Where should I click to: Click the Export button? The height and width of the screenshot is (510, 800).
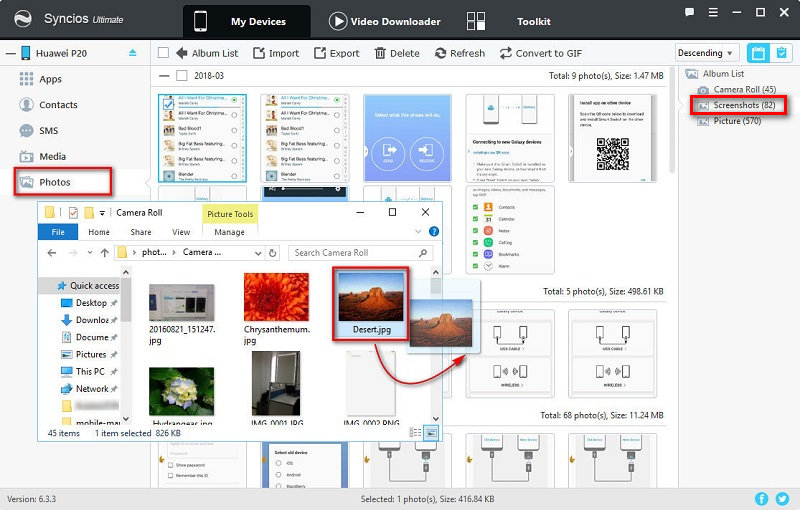337,53
